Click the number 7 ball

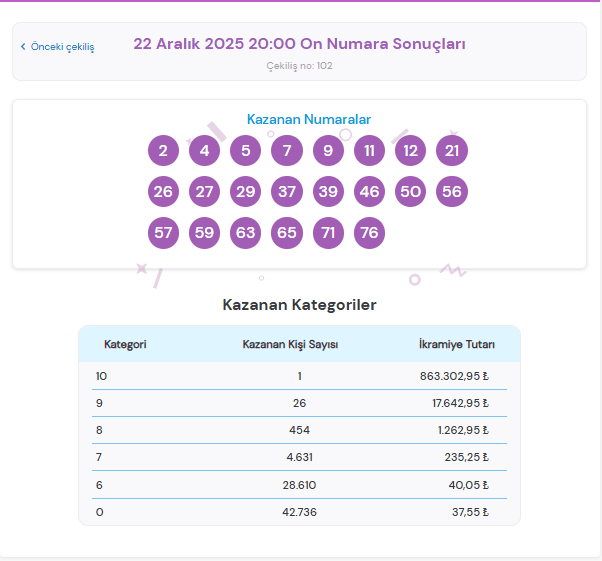click(x=287, y=151)
